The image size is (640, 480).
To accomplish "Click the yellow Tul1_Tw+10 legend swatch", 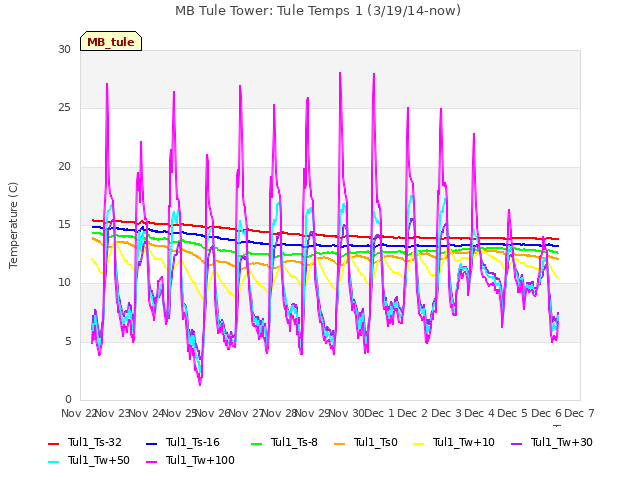I will point(419,443).
